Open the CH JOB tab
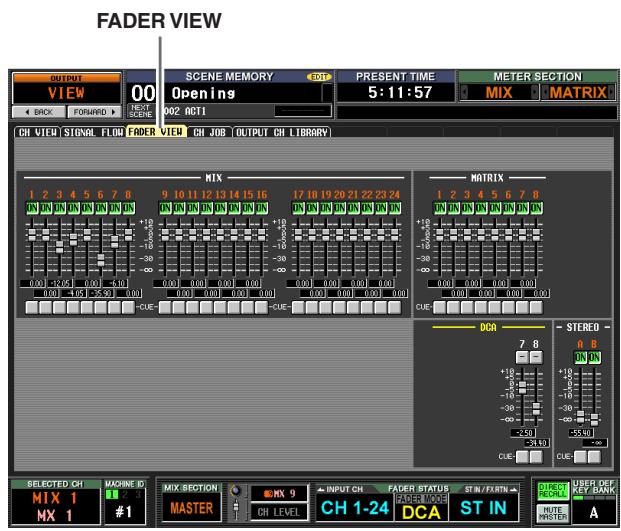The height and width of the screenshot is (531, 621). (x=210, y=132)
